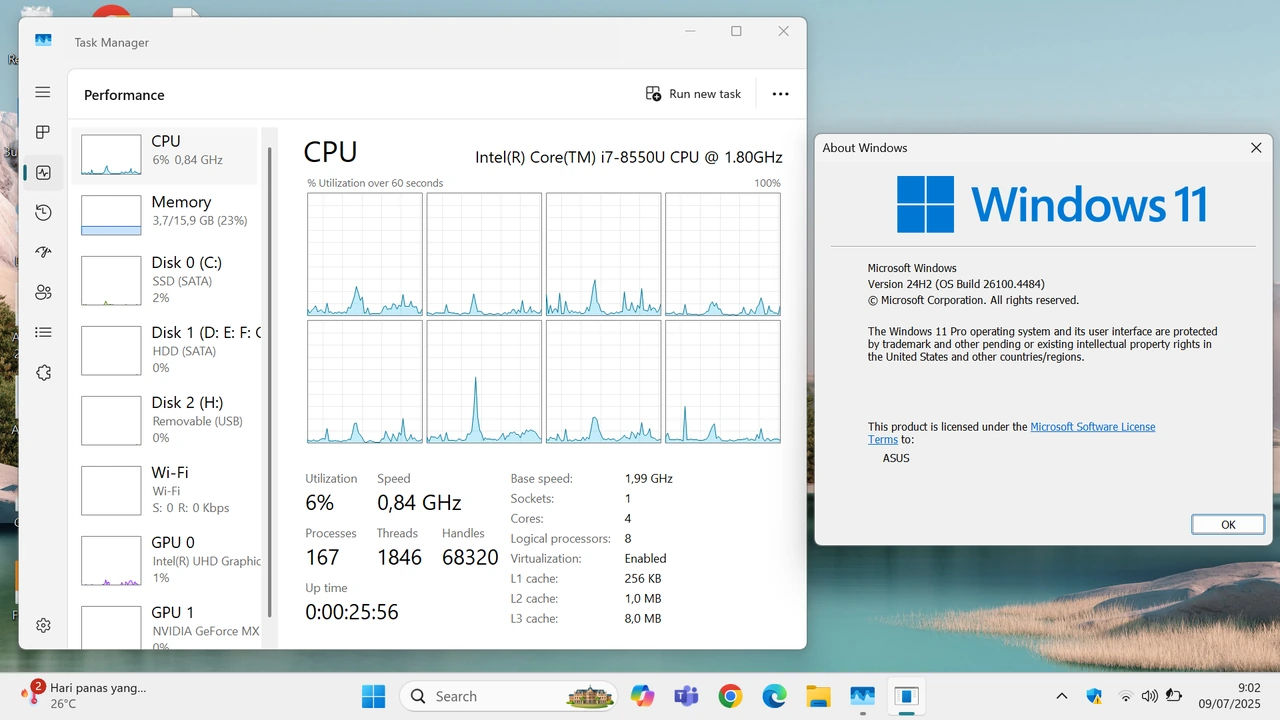Click About Windows winver taskbar icon
1280x720 pixels.
(x=906, y=696)
